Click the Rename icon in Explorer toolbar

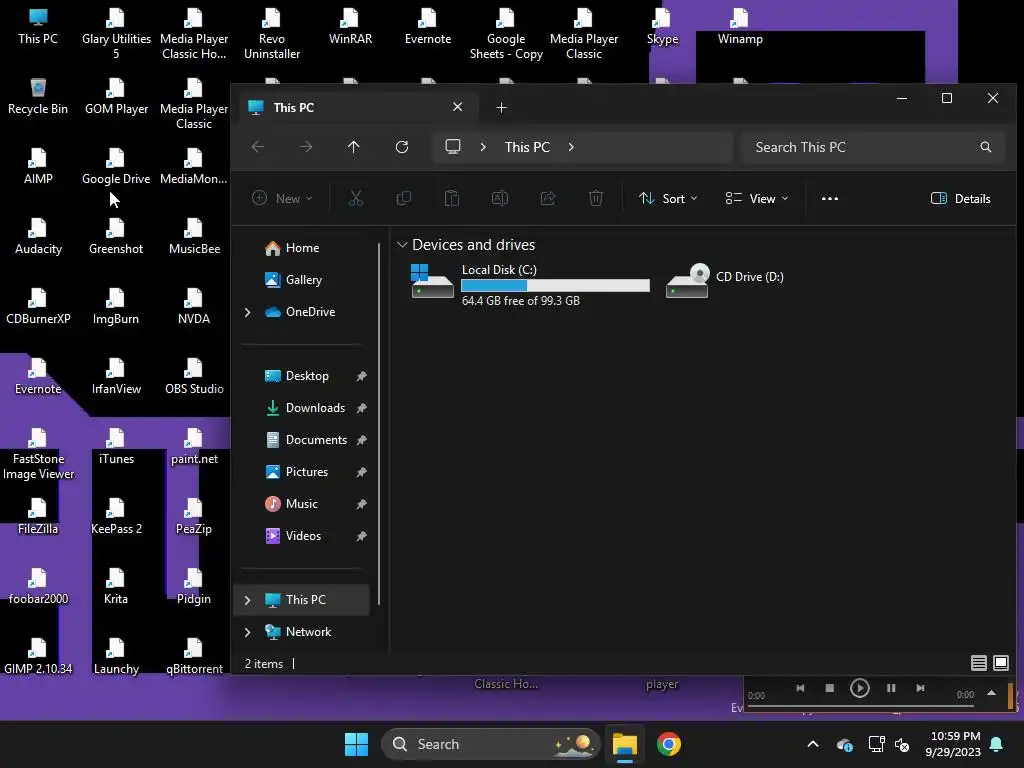point(500,199)
